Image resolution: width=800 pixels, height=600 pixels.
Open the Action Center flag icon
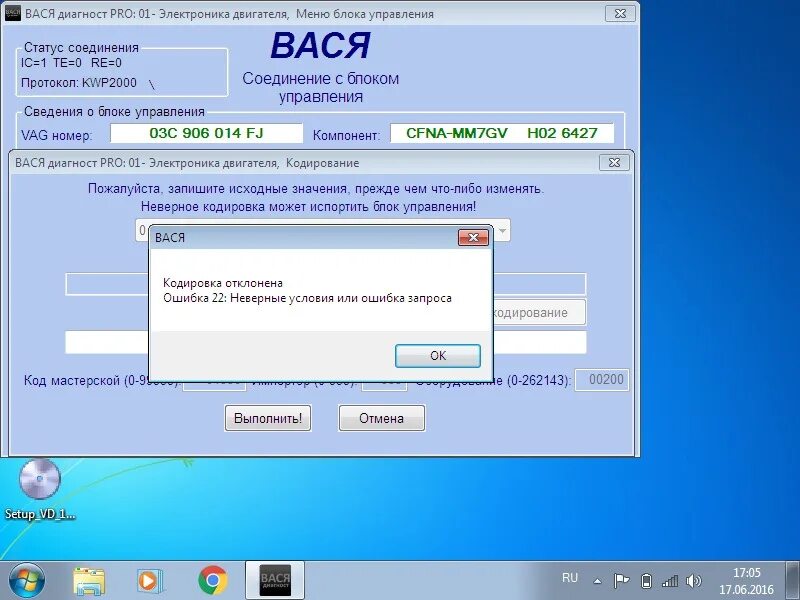coord(621,581)
